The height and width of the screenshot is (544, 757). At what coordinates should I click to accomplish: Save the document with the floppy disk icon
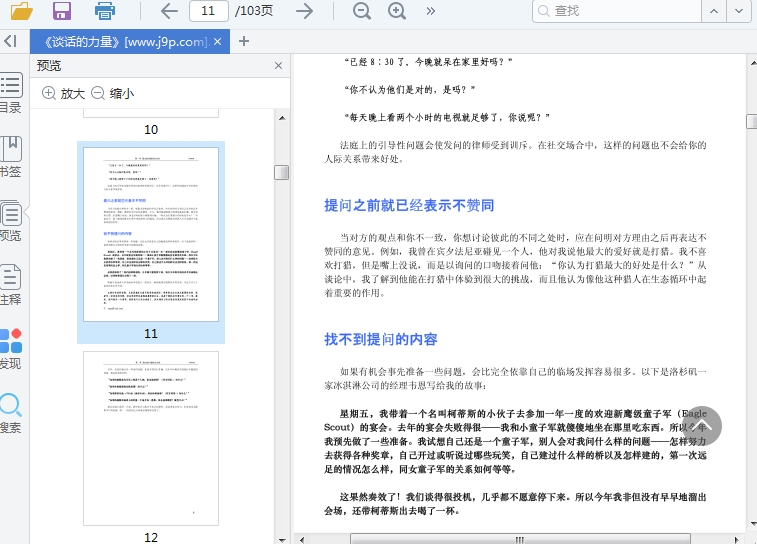tap(62, 11)
